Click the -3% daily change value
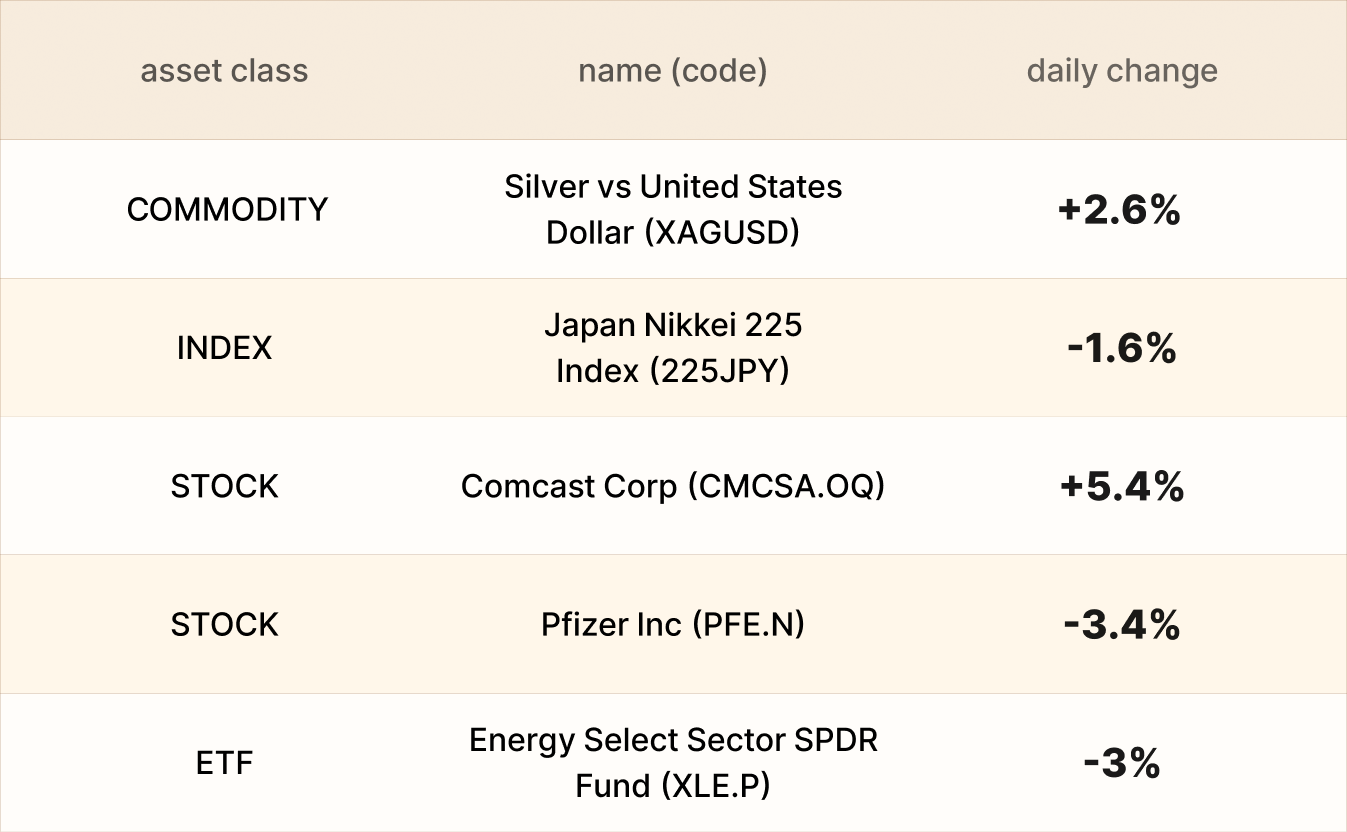The height and width of the screenshot is (832, 1347). click(1121, 764)
